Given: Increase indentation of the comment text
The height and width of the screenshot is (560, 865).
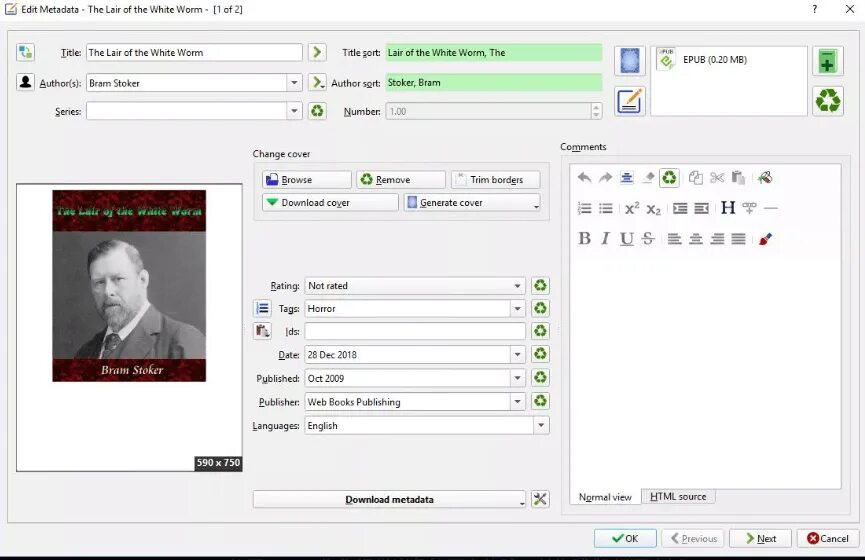Looking at the screenshot, I should pyautogui.click(x=680, y=208).
